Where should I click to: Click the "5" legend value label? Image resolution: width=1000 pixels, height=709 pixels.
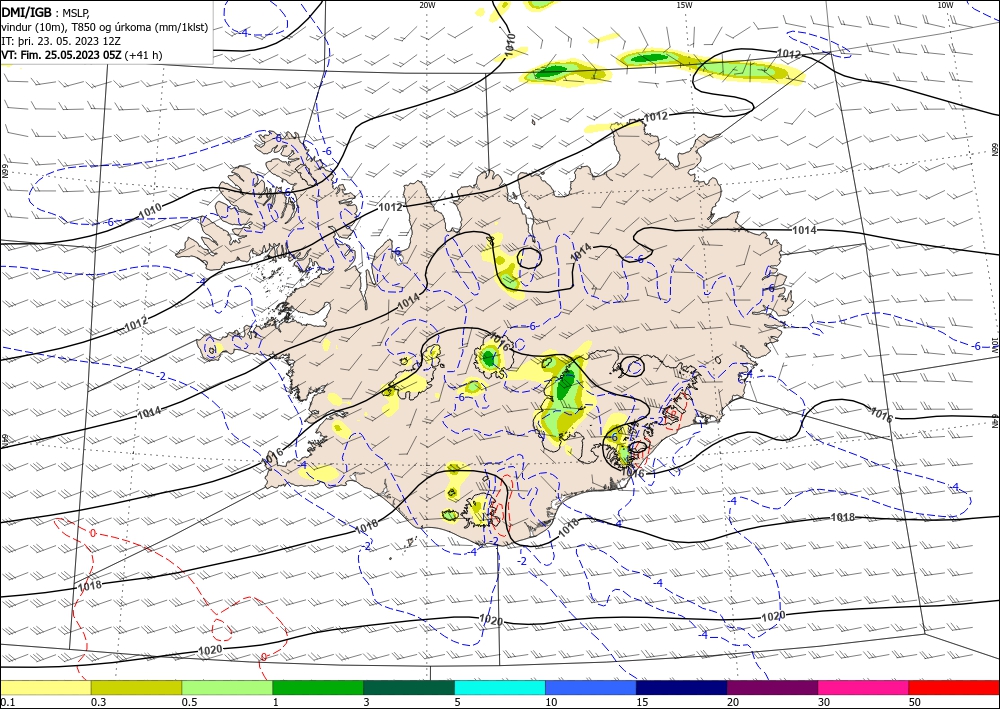pyautogui.click(x=458, y=702)
